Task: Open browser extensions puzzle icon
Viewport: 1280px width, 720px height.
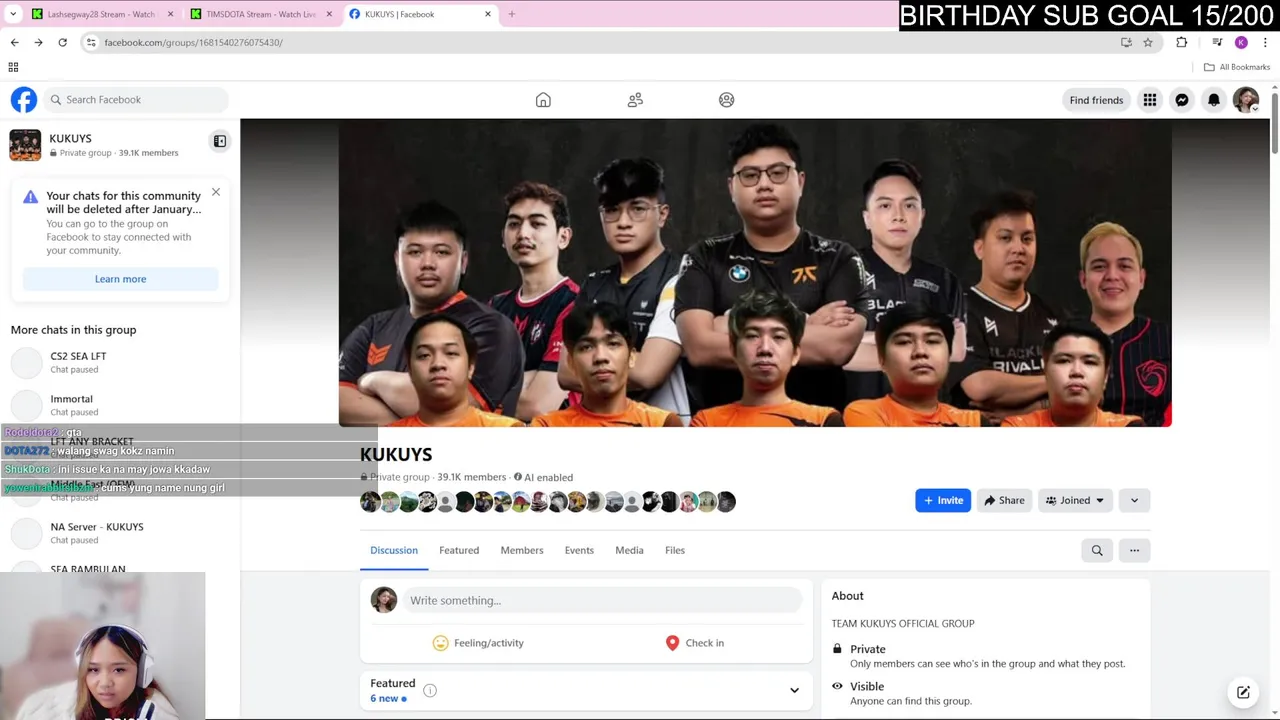Action: 1182,42
